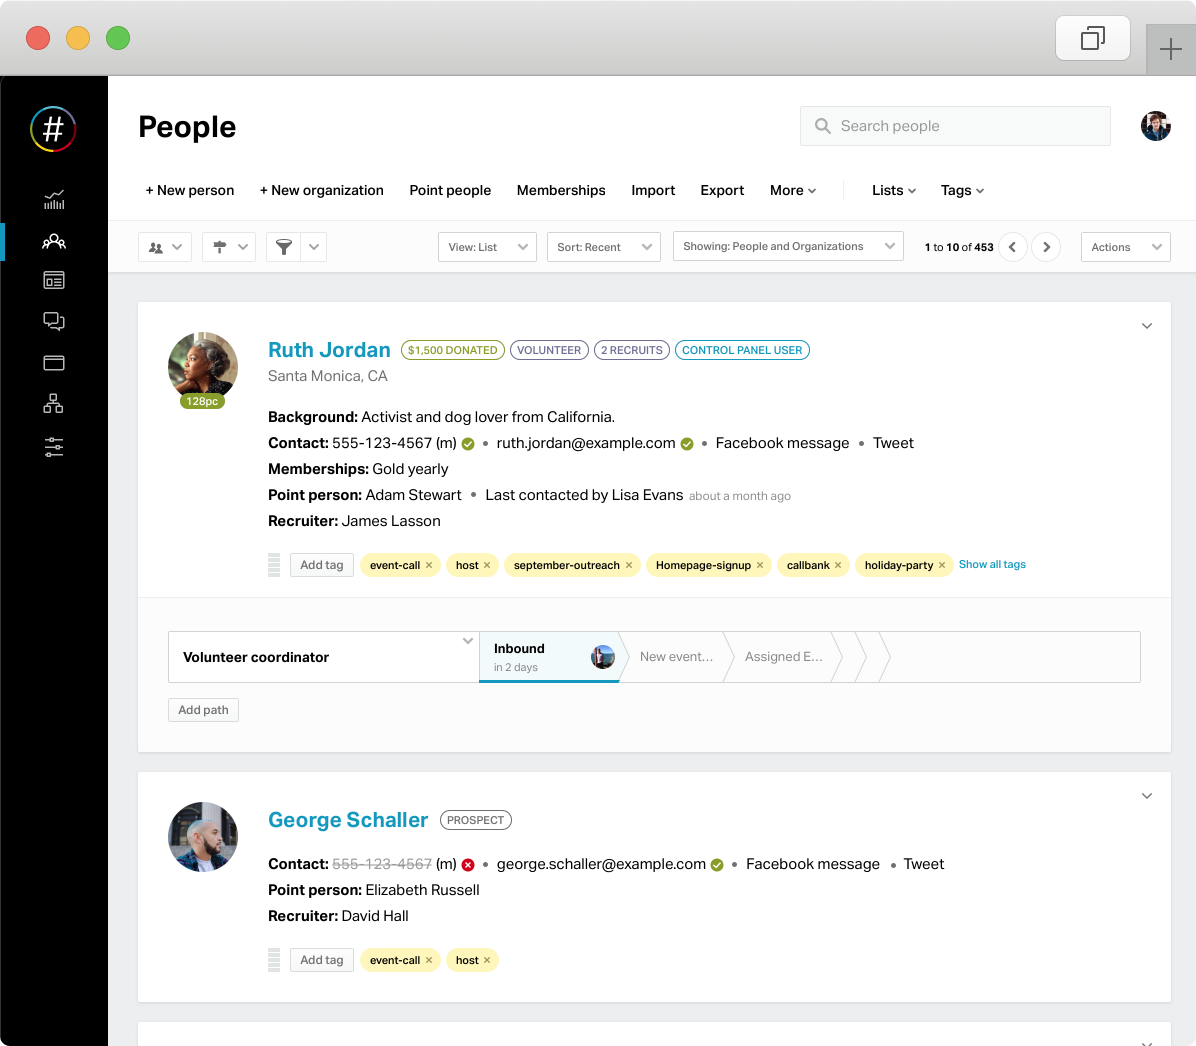1196x1046 pixels.
Task: Remove the holiday-party tag
Action: 942,565
